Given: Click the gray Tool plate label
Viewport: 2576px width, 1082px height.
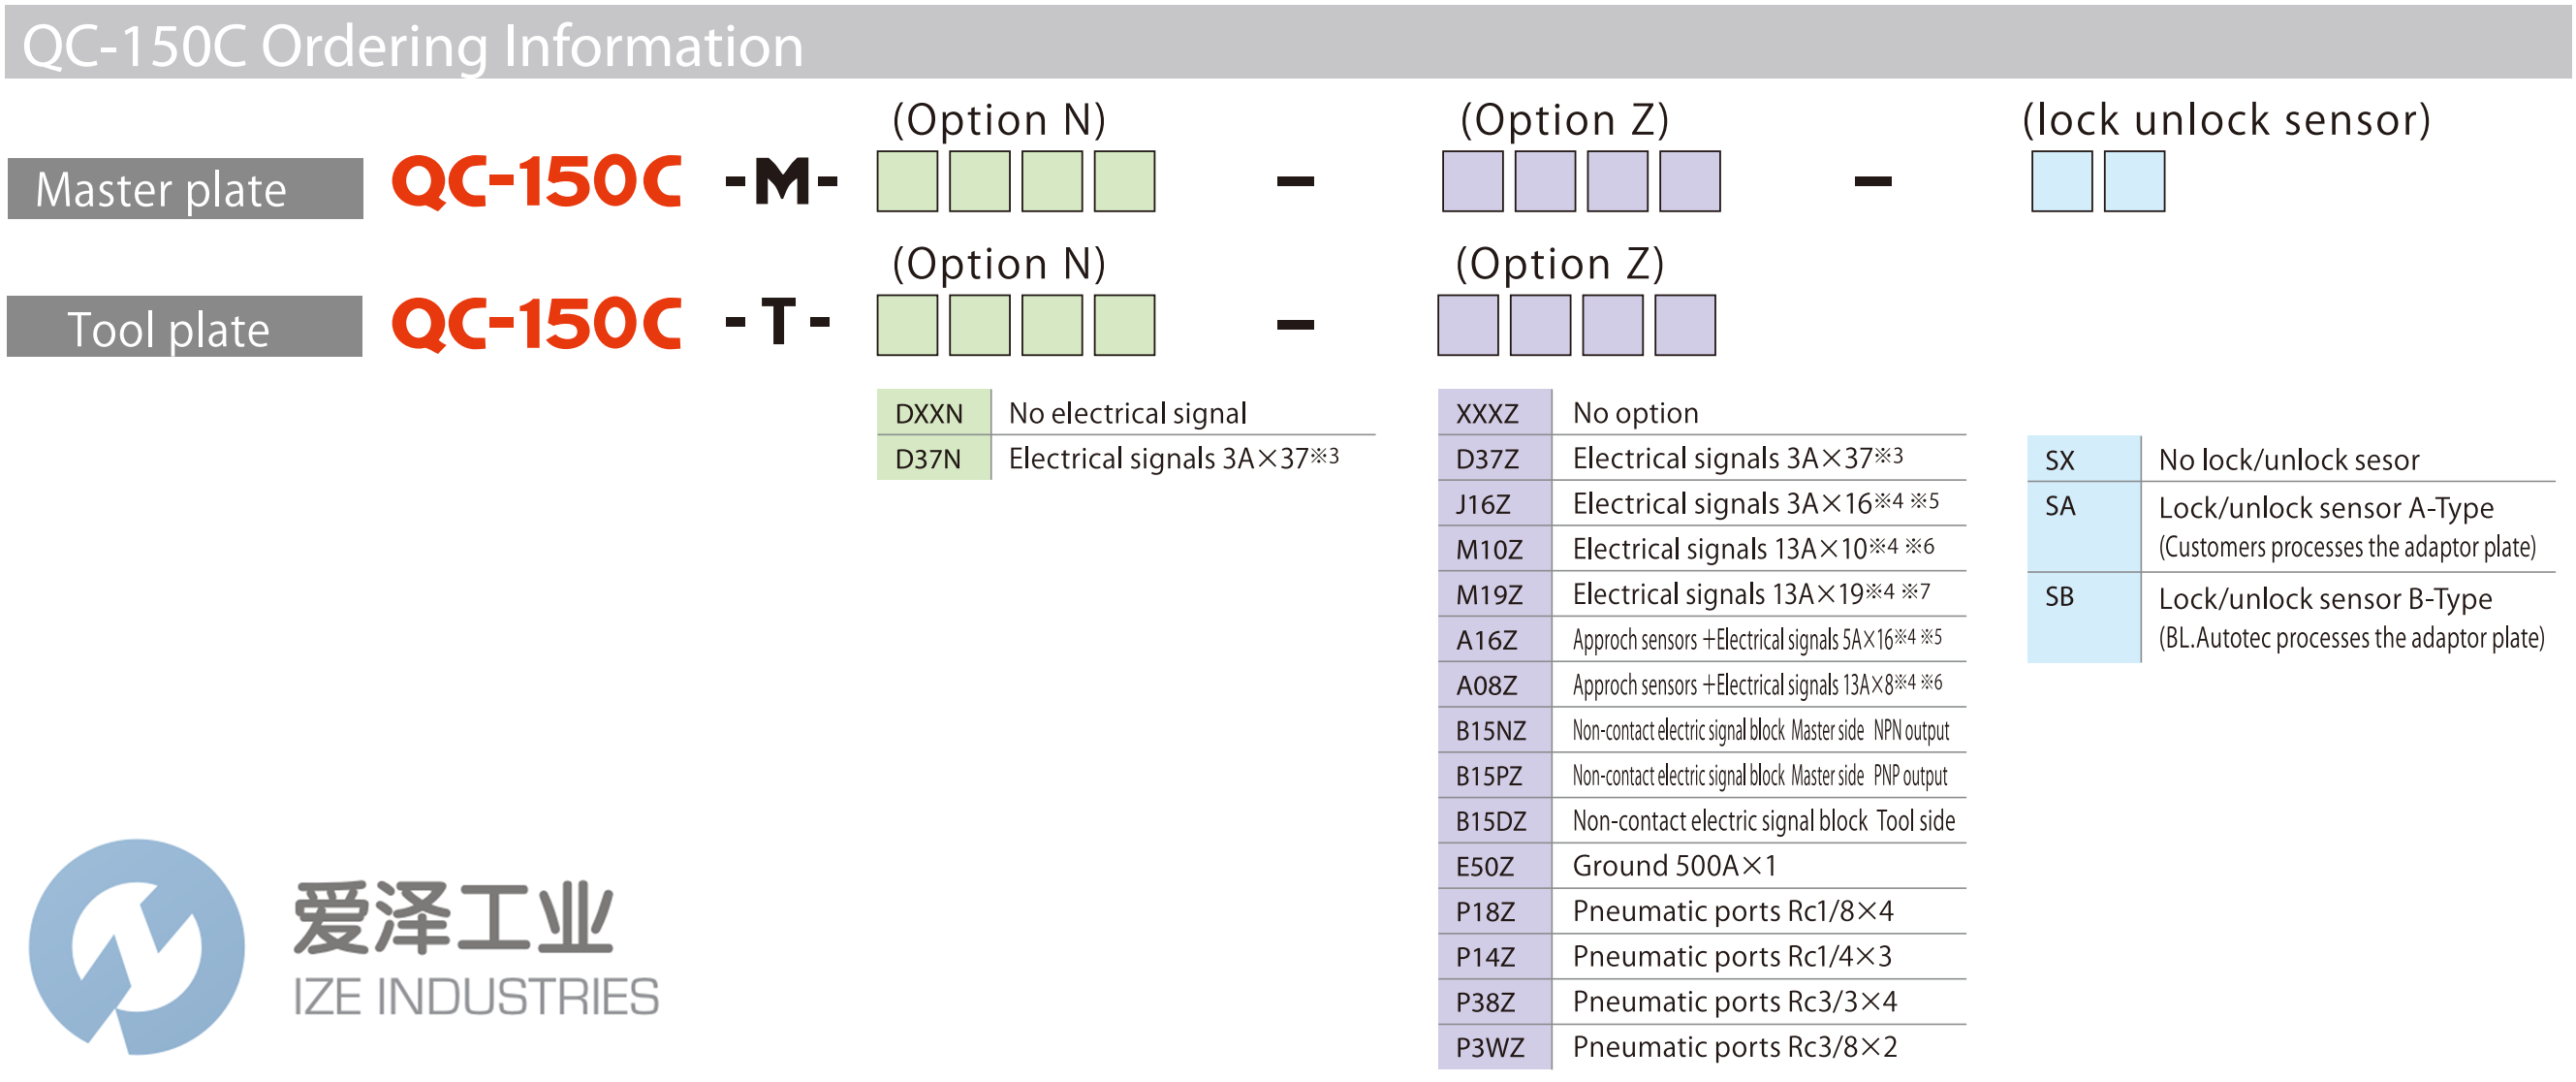Looking at the screenshot, I should tap(185, 327).
